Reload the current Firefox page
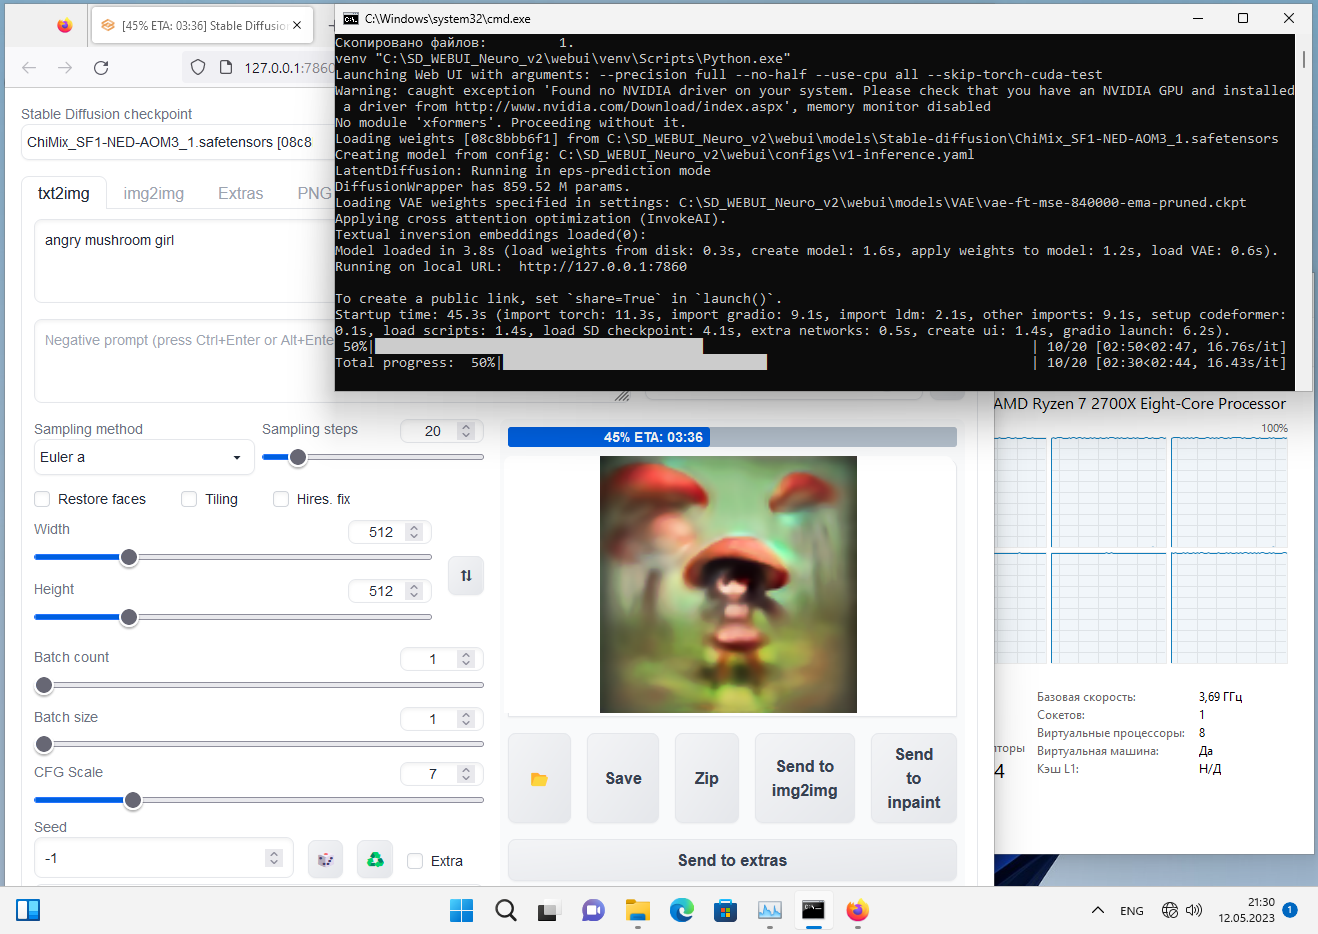Viewport: 1318px width, 934px height. click(101, 68)
